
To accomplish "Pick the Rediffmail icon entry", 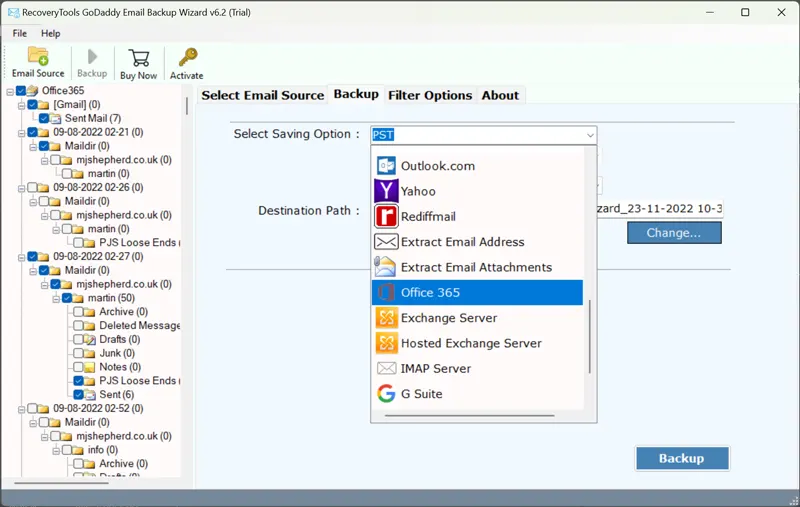I will [386, 216].
